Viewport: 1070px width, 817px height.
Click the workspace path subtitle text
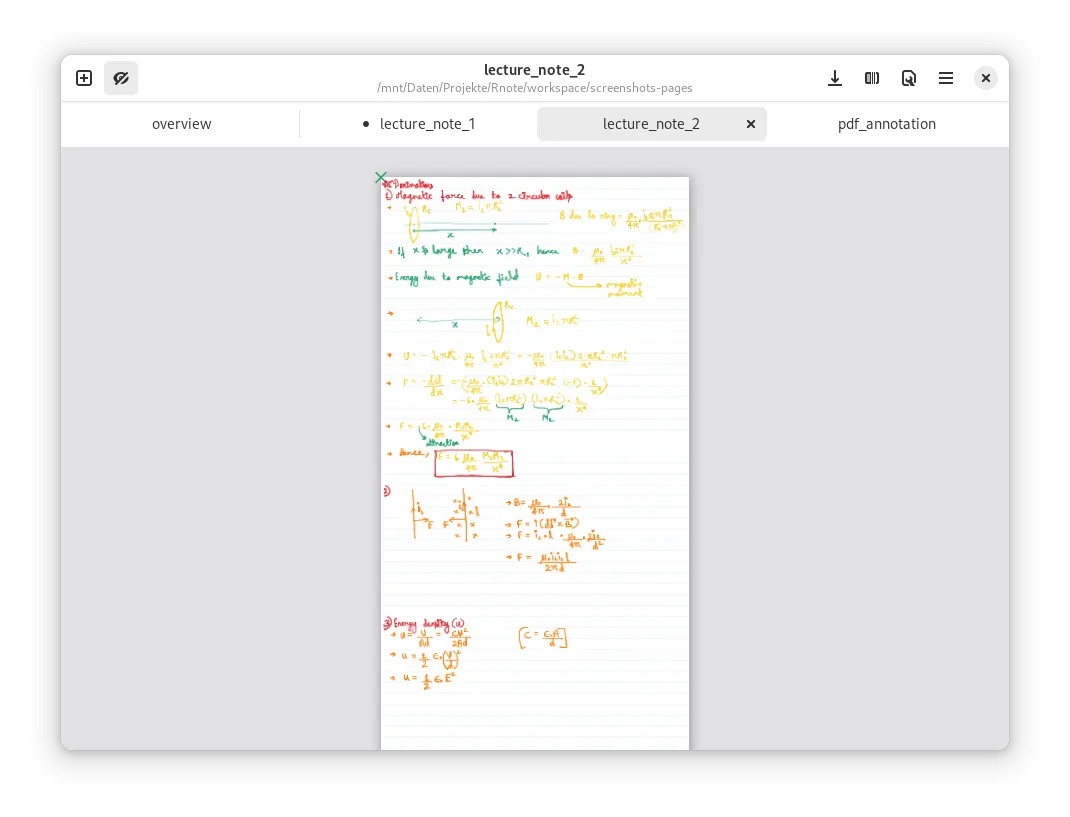[534, 88]
